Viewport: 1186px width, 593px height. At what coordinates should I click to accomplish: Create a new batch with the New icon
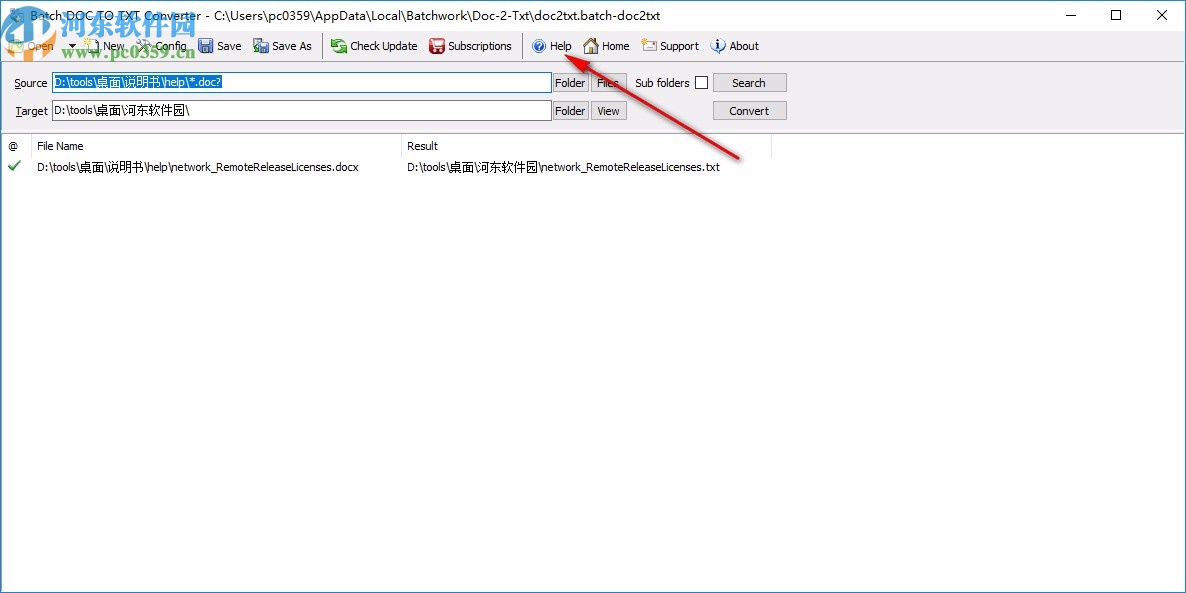[x=104, y=45]
